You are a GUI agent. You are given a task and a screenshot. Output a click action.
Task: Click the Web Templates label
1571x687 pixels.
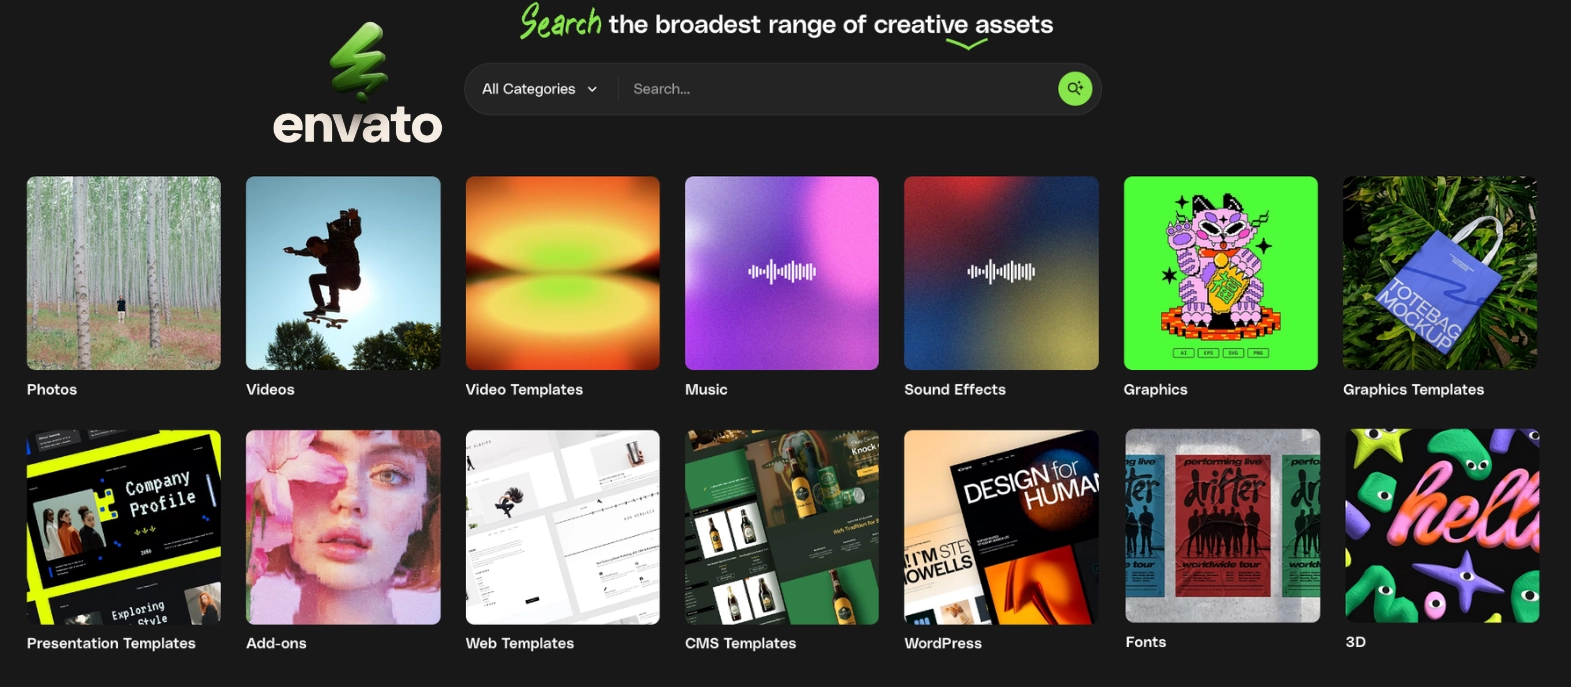[520, 644]
